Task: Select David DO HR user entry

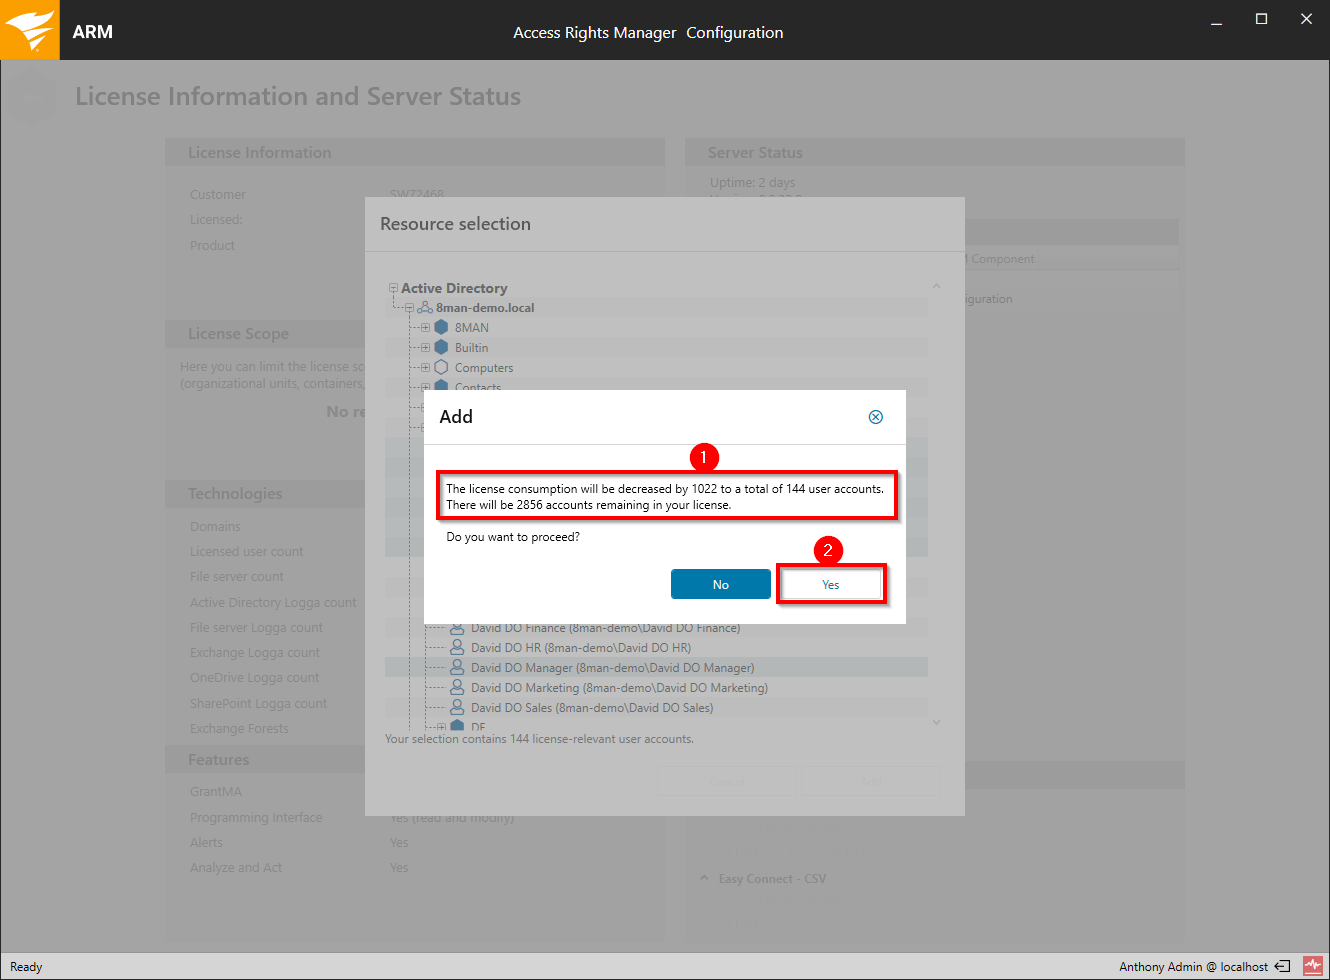Action: (581, 648)
